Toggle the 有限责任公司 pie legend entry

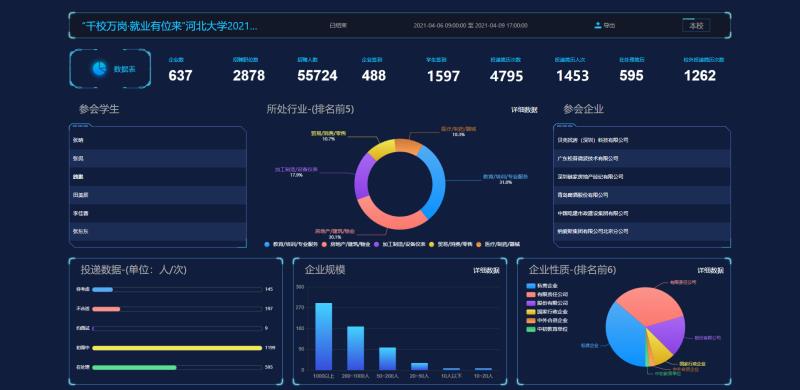click(547, 295)
